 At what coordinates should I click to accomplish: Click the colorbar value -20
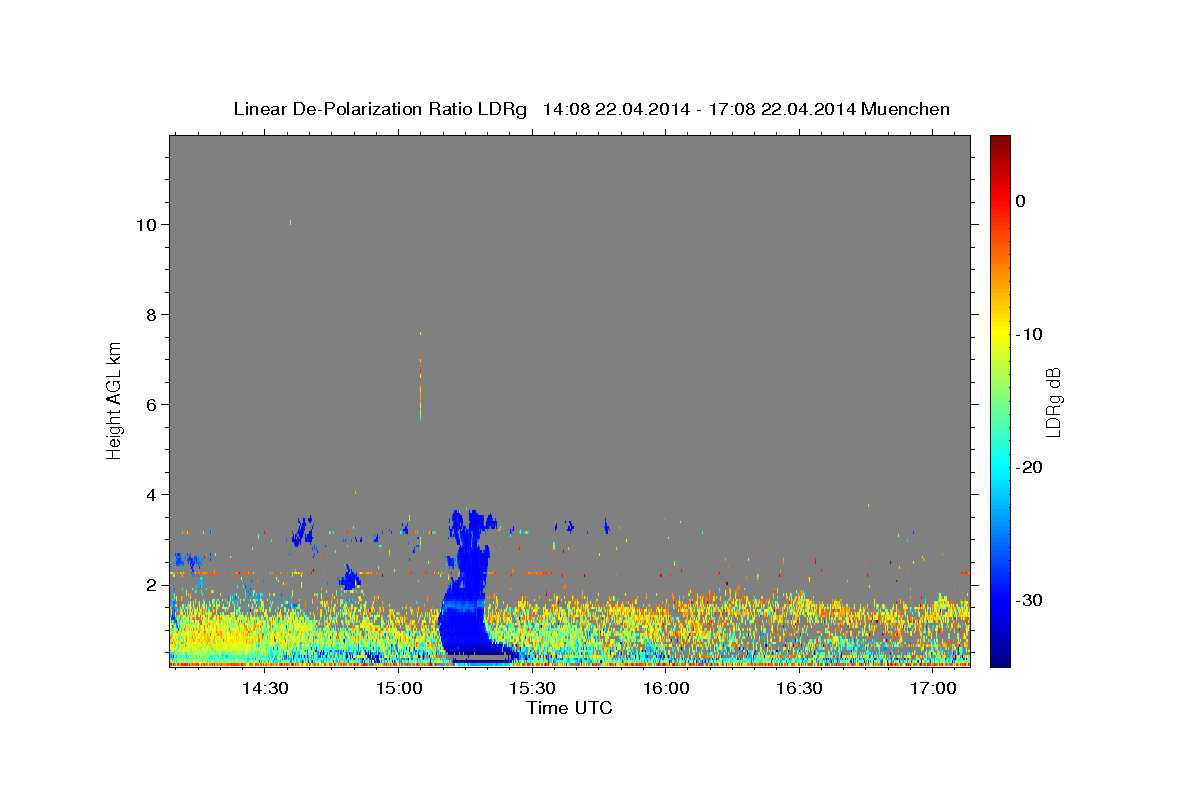tap(1029, 467)
